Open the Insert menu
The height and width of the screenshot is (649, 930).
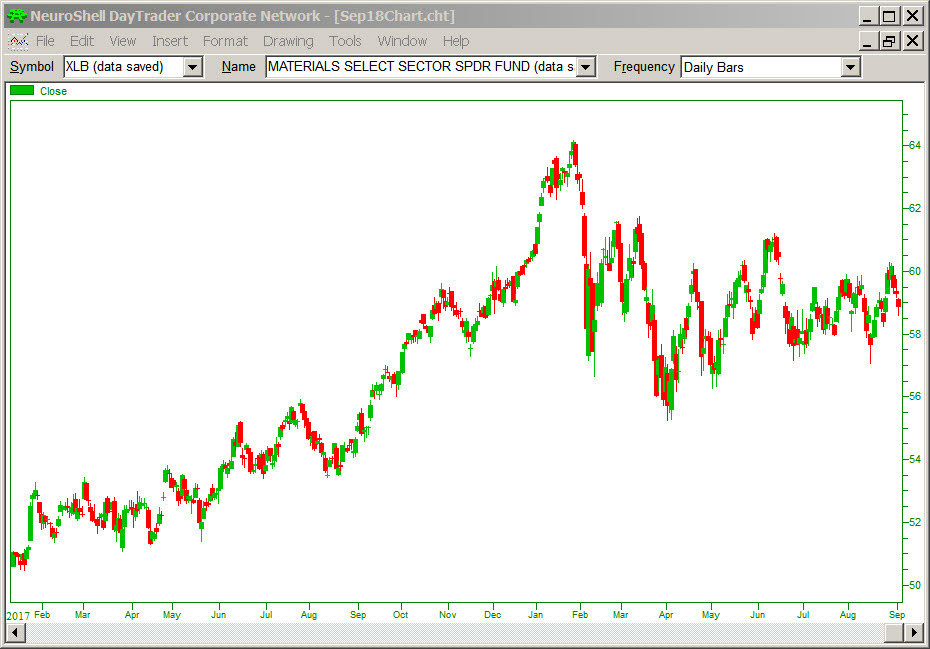click(x=170, y=41)
